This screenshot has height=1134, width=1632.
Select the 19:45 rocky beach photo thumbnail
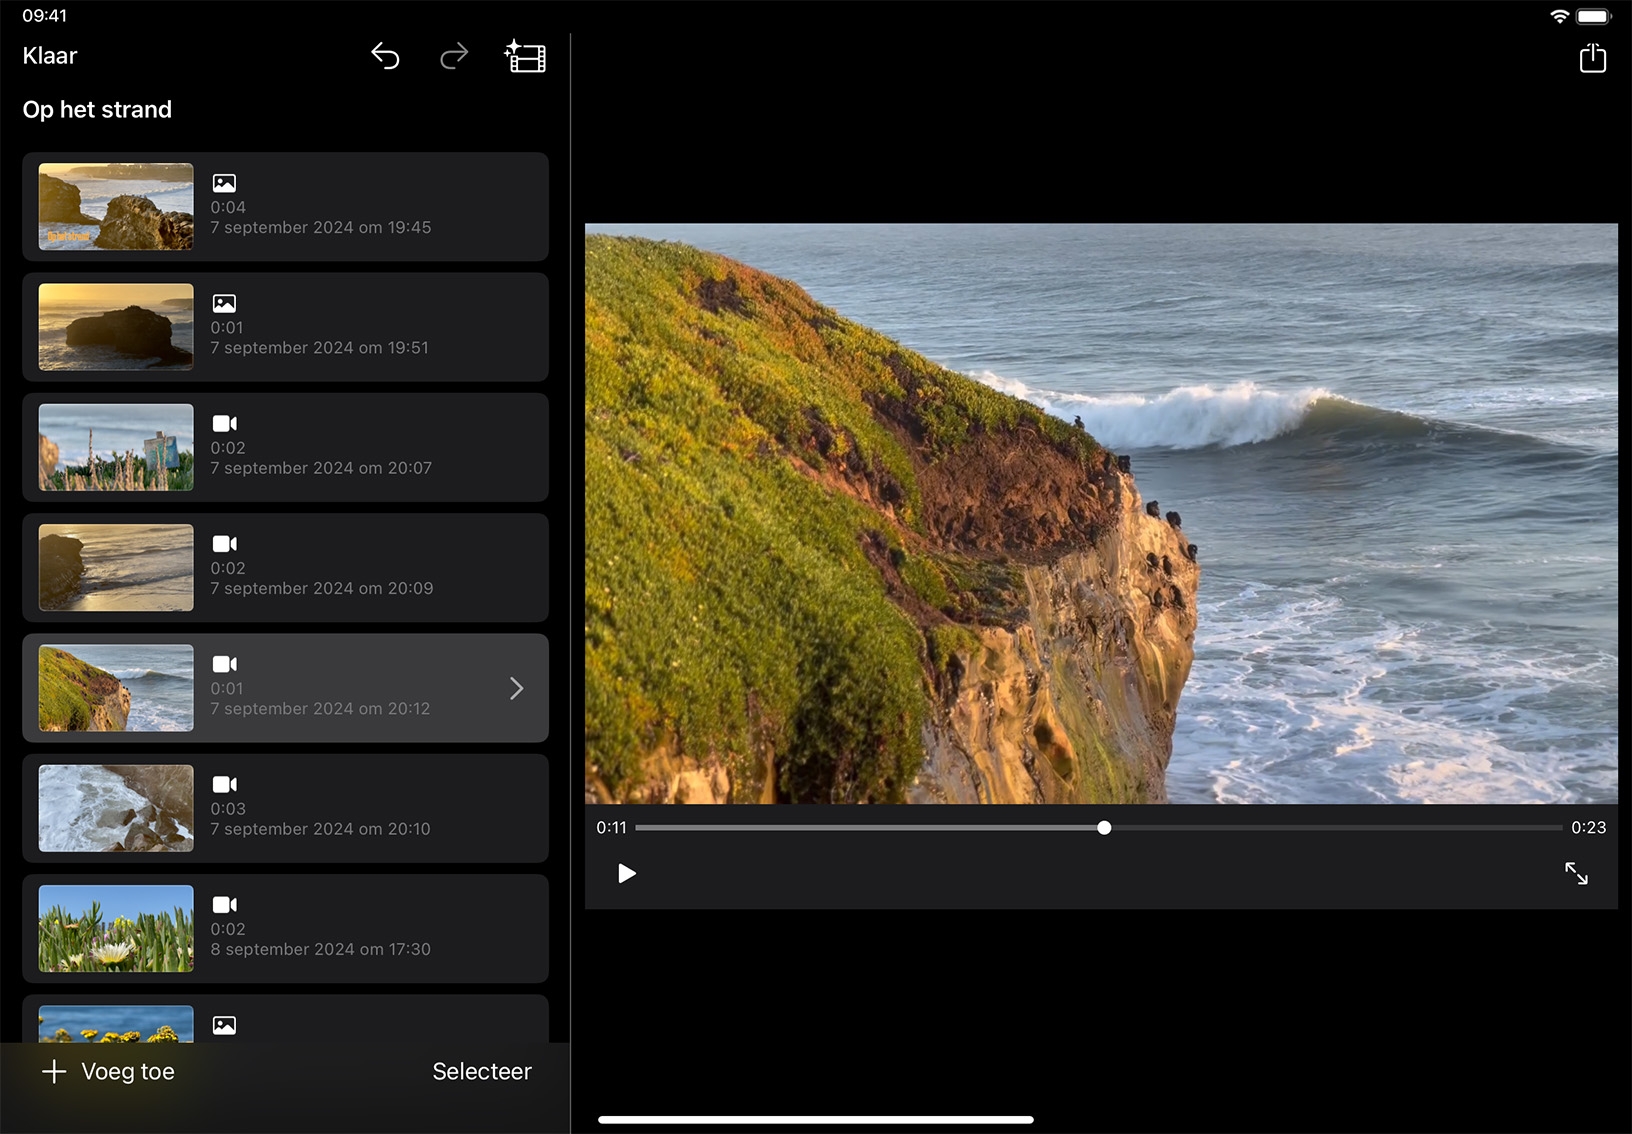pos(116,207)
